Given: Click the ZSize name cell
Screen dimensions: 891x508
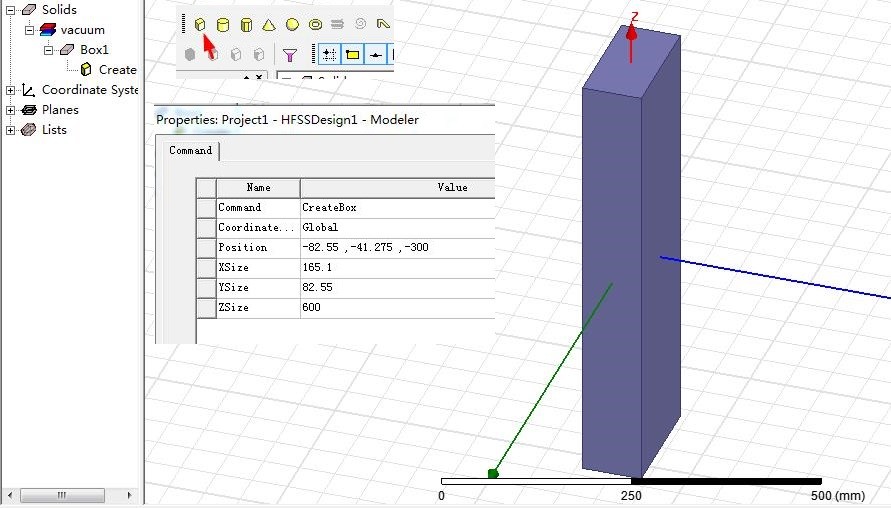Looking at the screenshot, I should point(259,307).
